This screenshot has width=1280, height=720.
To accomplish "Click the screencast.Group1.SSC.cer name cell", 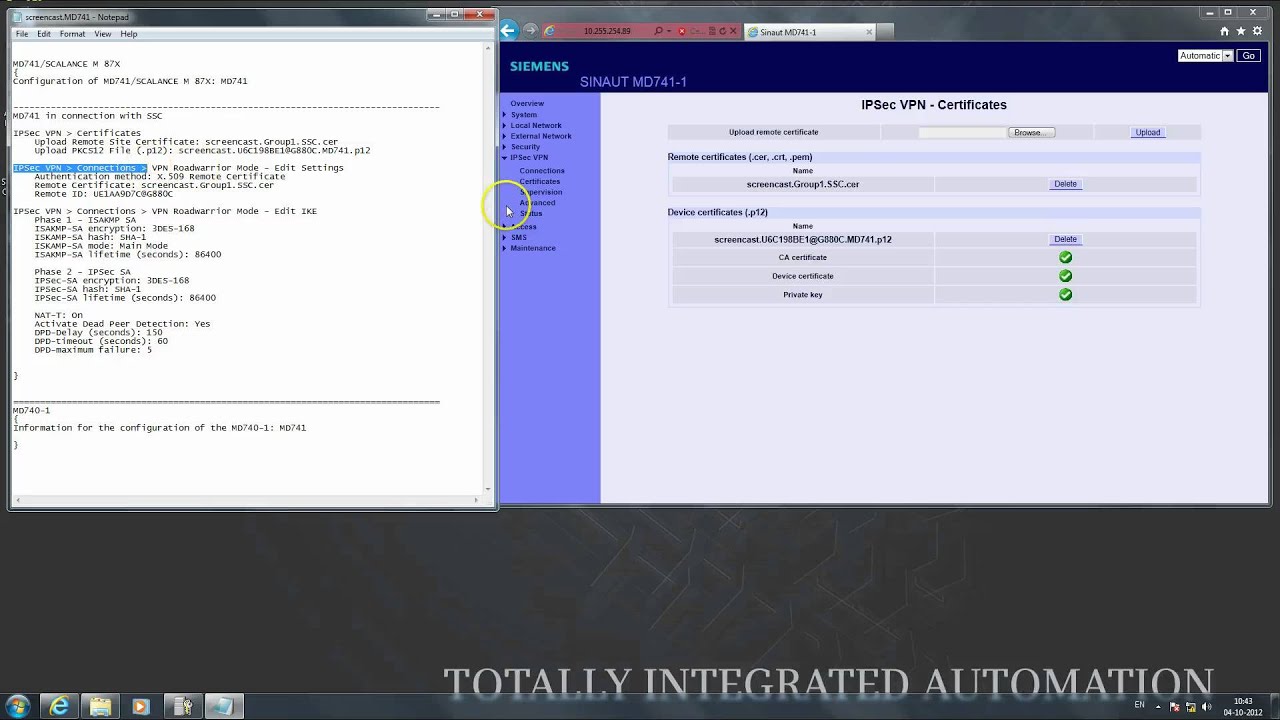I will point(803,184).
